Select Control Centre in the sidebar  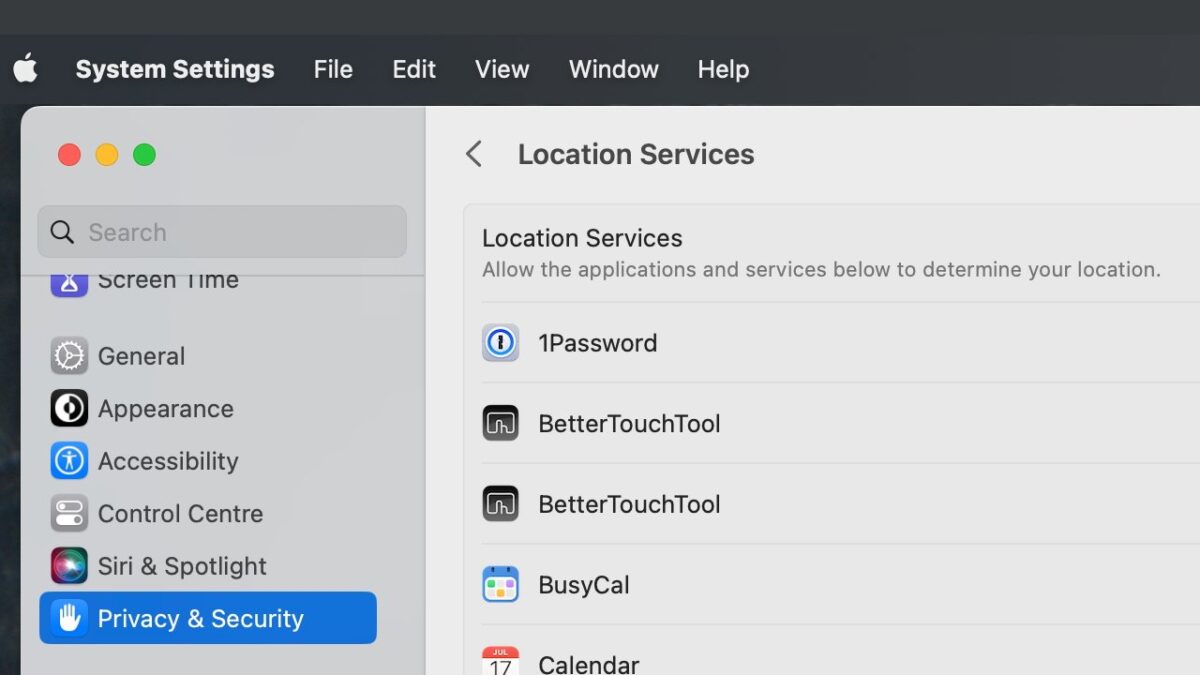[x=208, y=513]
